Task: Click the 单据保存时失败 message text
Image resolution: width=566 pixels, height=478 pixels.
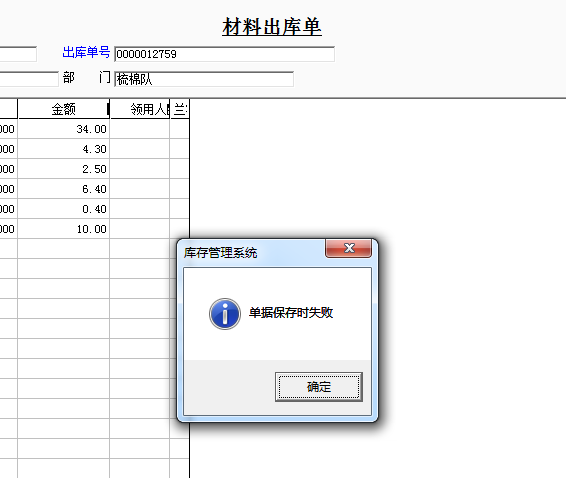Action: coord(291,313)
